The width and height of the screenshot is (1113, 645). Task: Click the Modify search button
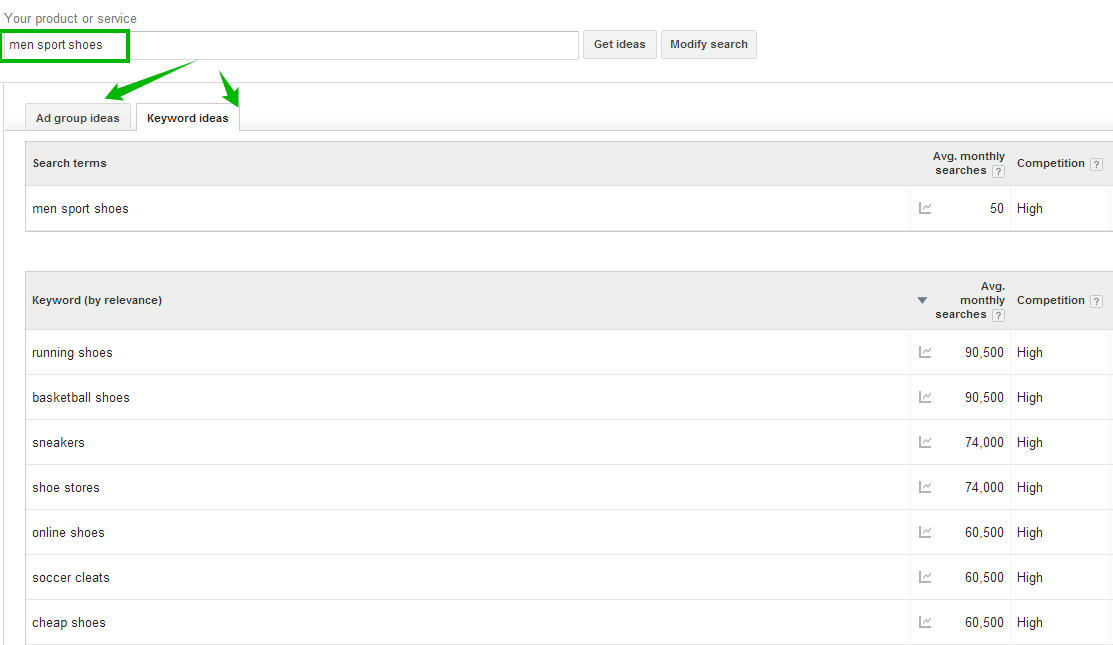[708, 44]
